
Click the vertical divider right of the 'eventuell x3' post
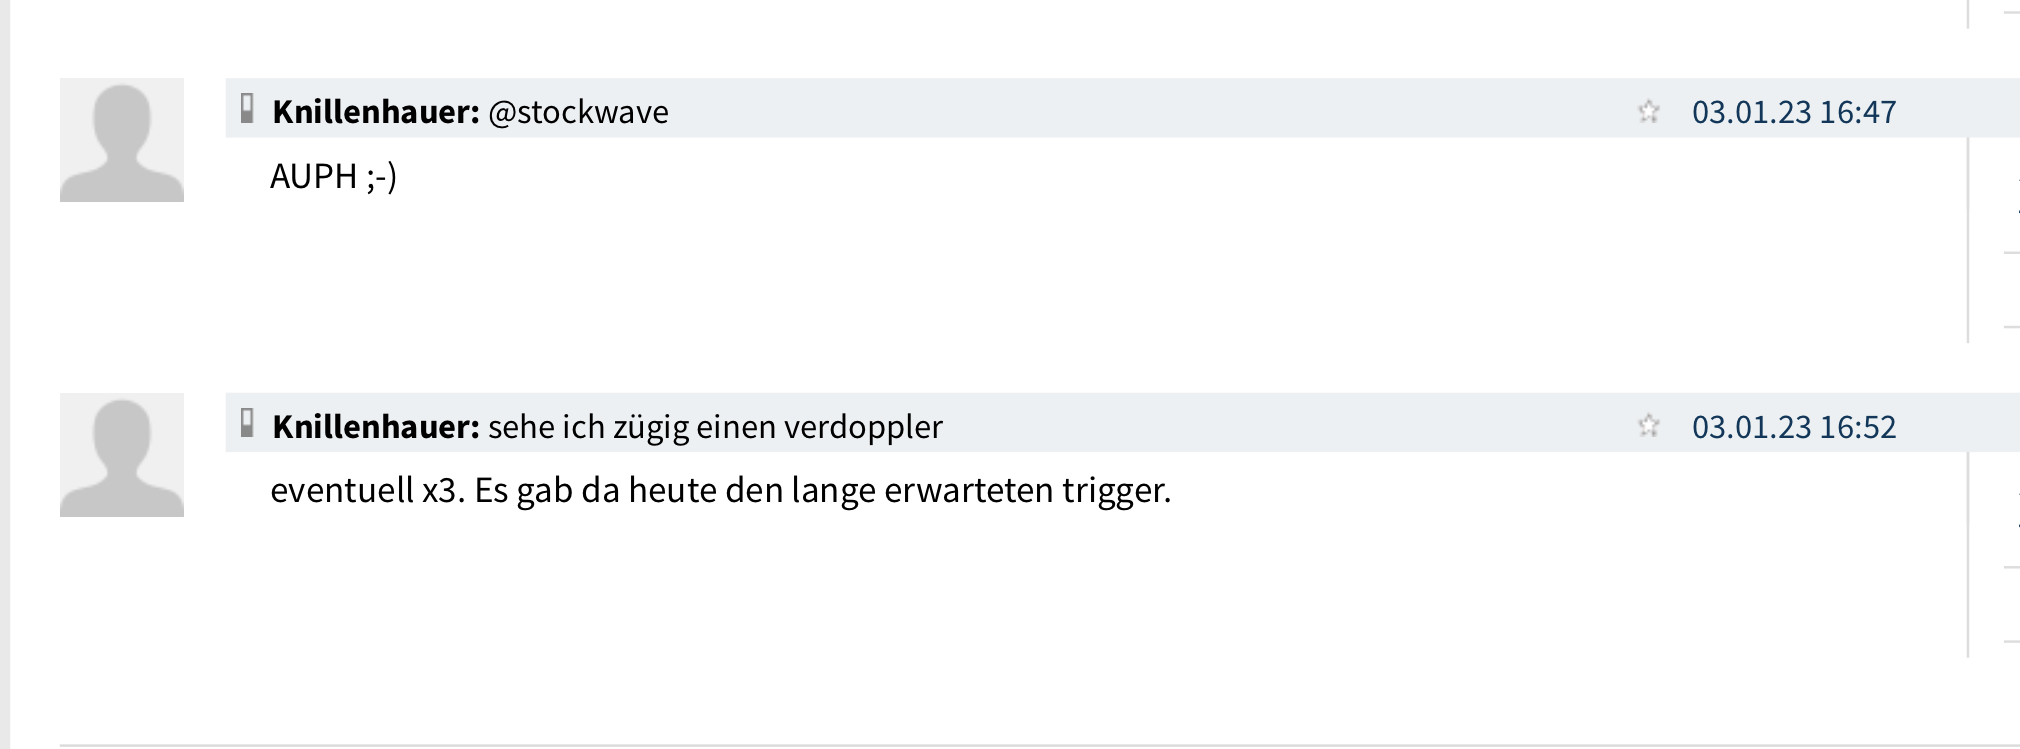pyautogui.click(x=1968, y=555)
